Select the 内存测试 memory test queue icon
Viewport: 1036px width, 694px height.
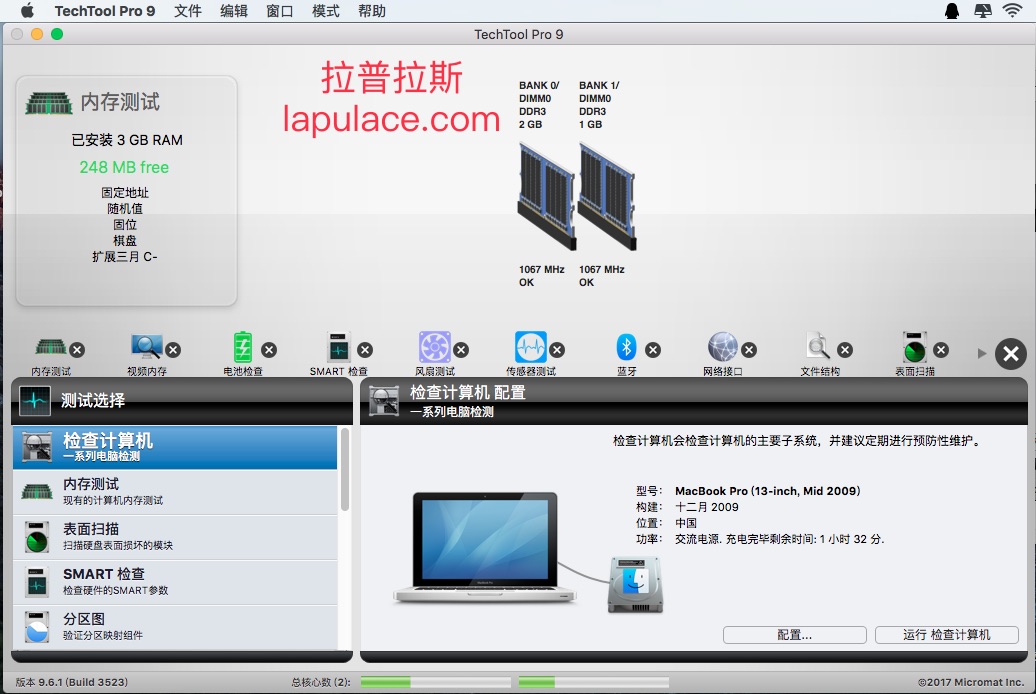(51, 347)
